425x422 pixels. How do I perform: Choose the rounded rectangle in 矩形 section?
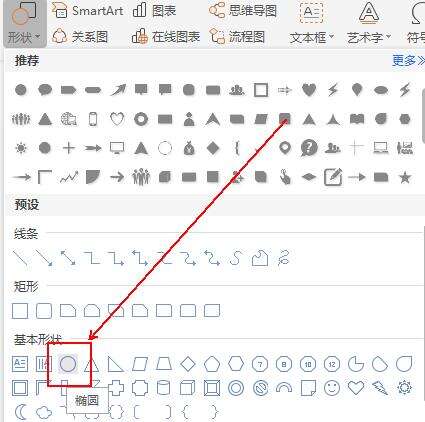click(44, 311)
